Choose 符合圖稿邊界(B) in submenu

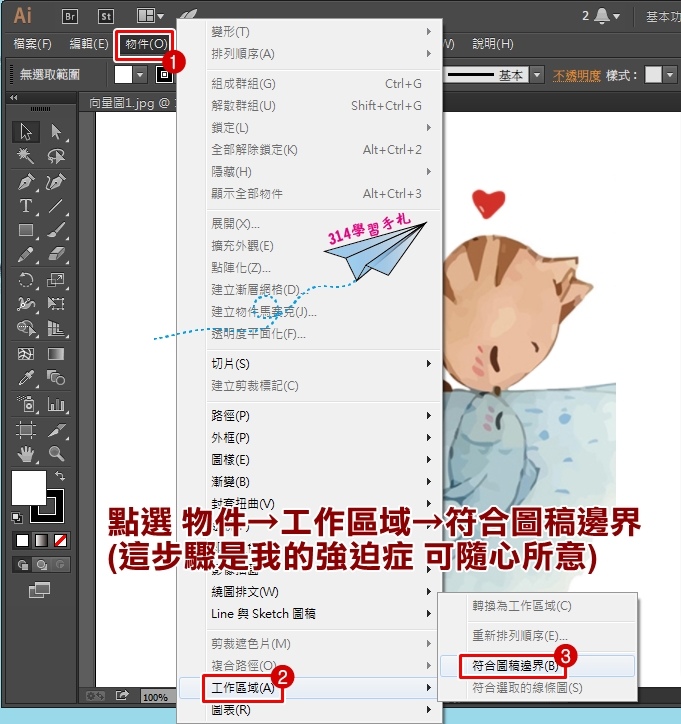click(x=537, y=666)
